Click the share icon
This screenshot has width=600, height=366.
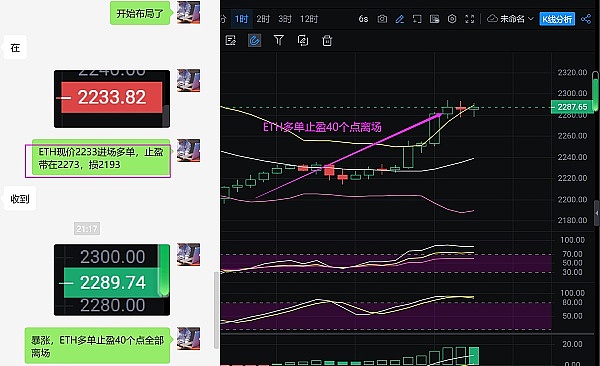pos(586,19)
